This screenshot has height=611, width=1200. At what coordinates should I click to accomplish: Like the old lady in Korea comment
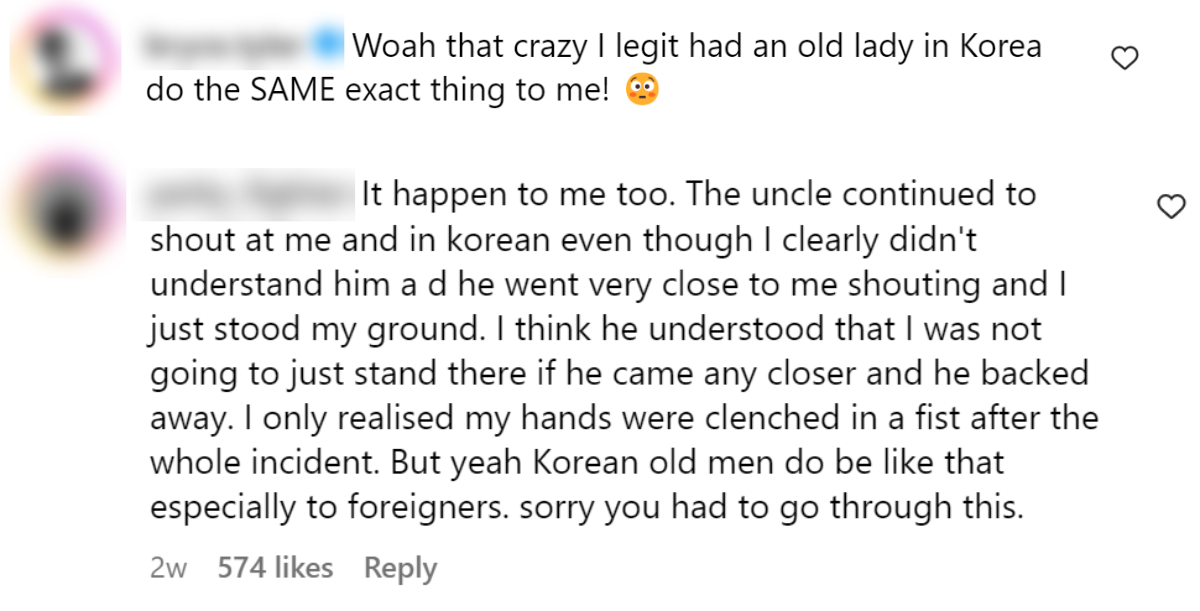[1126, 60]
